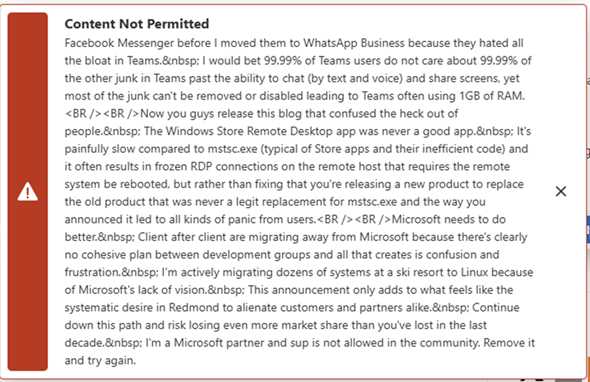Click the words ski resort to Linux
Screen dimensions: 590x382
click(x=442, y=272)
